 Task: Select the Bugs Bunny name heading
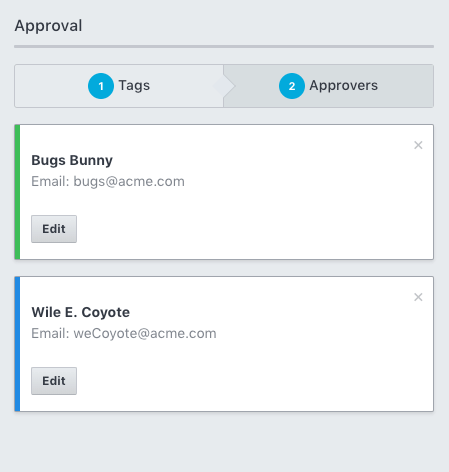[x=72, y=161]
